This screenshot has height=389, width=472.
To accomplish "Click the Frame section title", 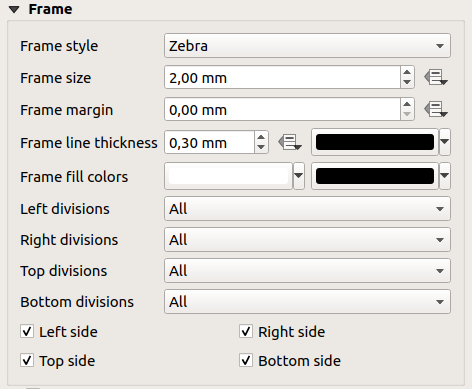I will (x=50, y=9).
